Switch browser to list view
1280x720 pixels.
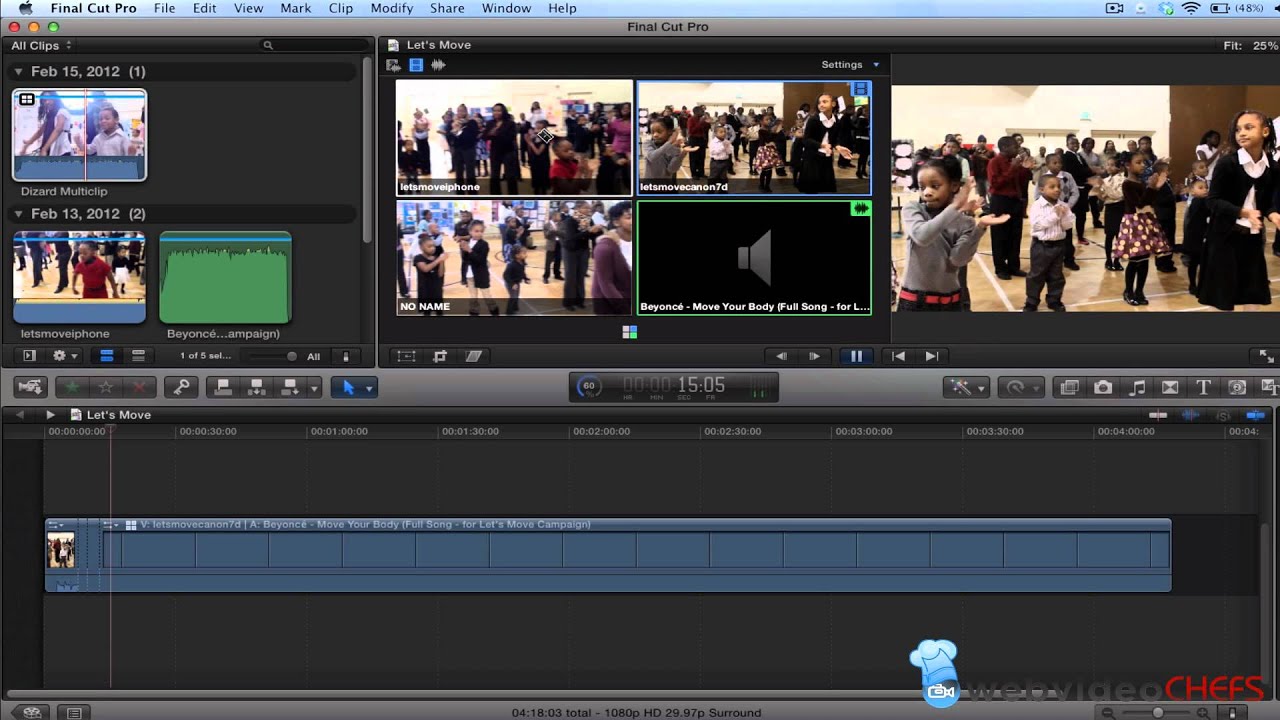tap(139, 356)
